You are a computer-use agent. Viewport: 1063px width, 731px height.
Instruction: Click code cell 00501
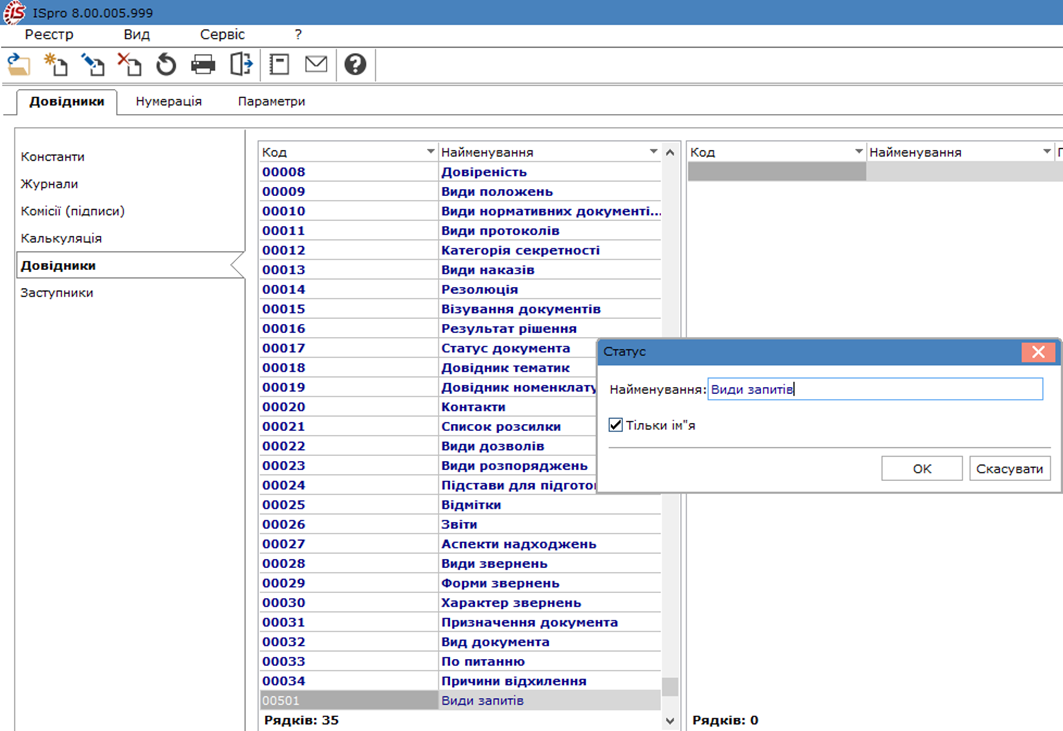tap(349, 700)
